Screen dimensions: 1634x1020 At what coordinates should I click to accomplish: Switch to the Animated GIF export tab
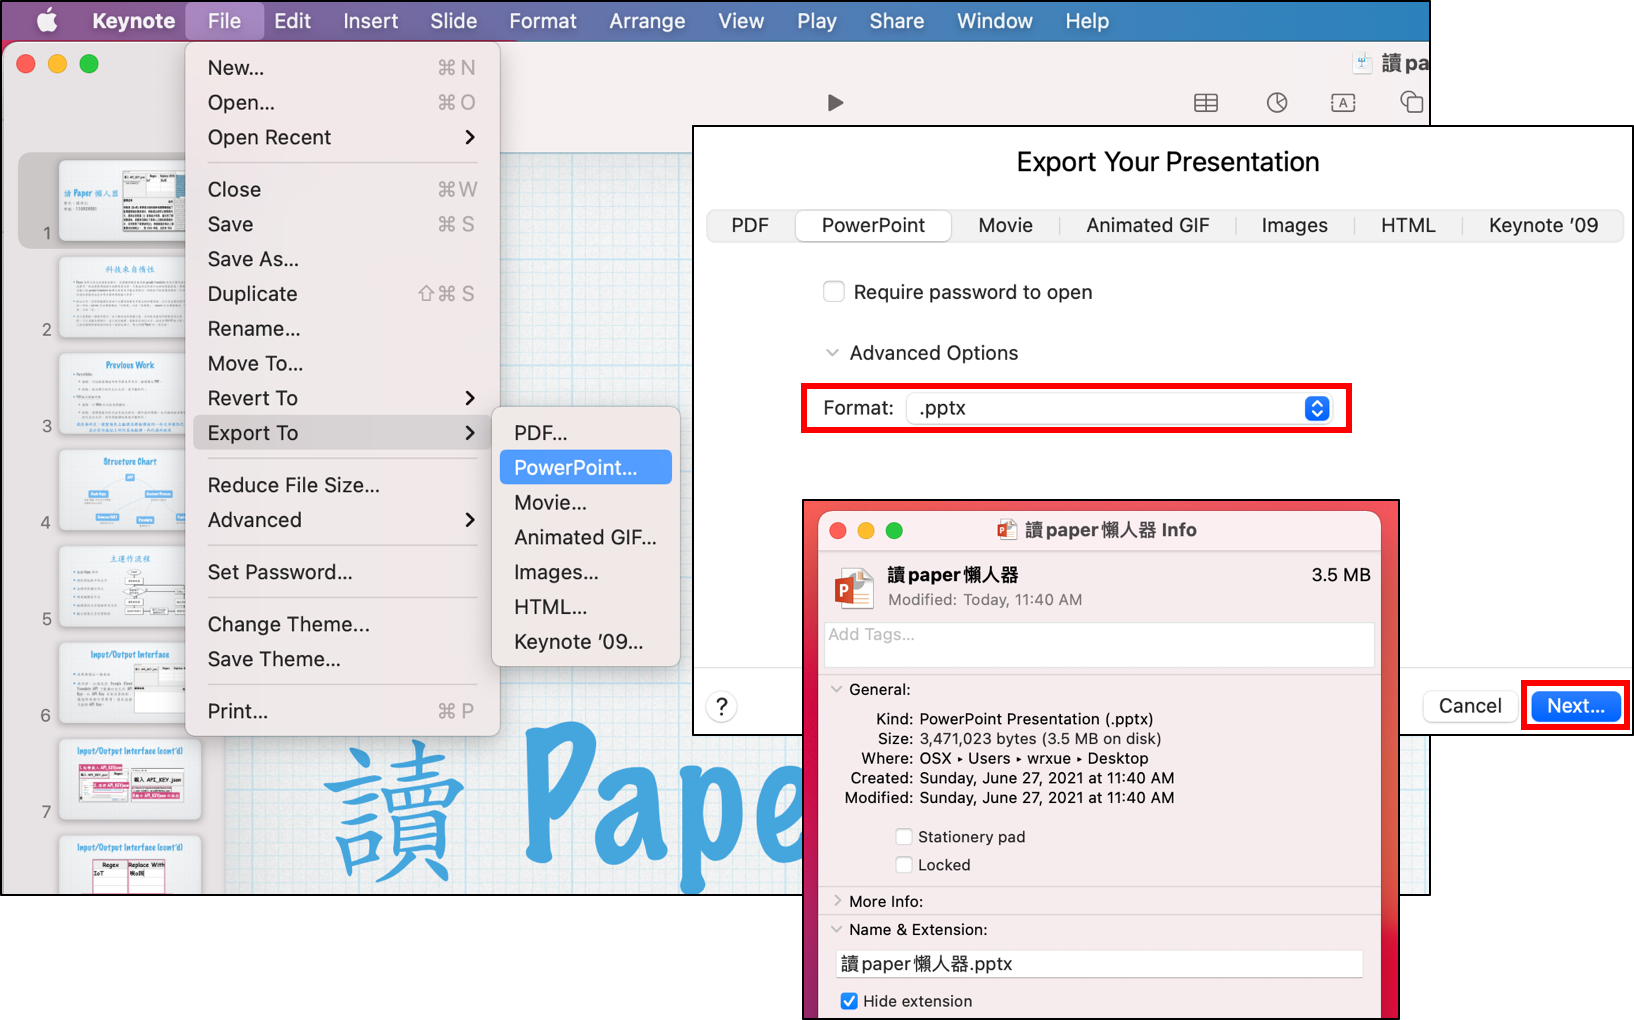1148,225
